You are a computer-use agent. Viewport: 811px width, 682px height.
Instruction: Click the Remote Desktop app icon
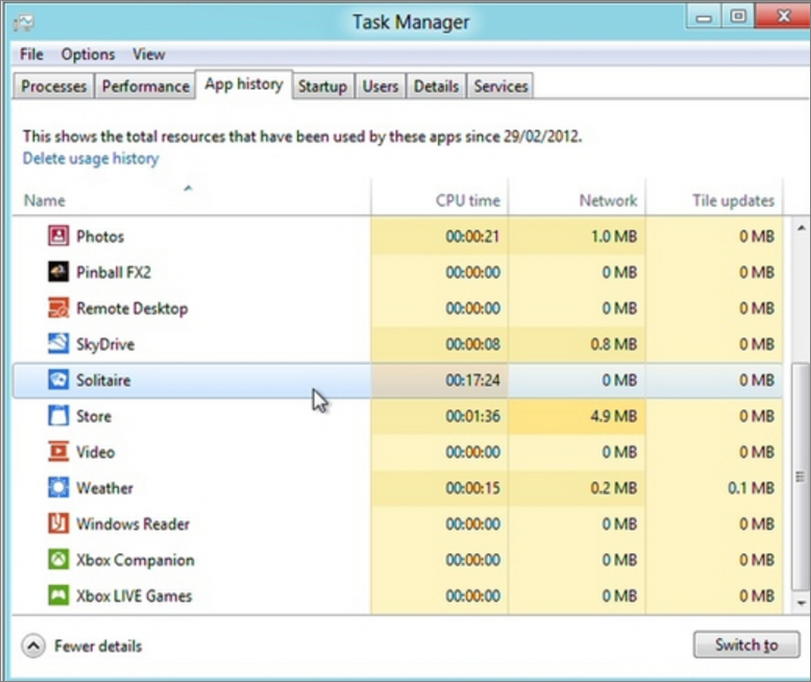point(58,308)
